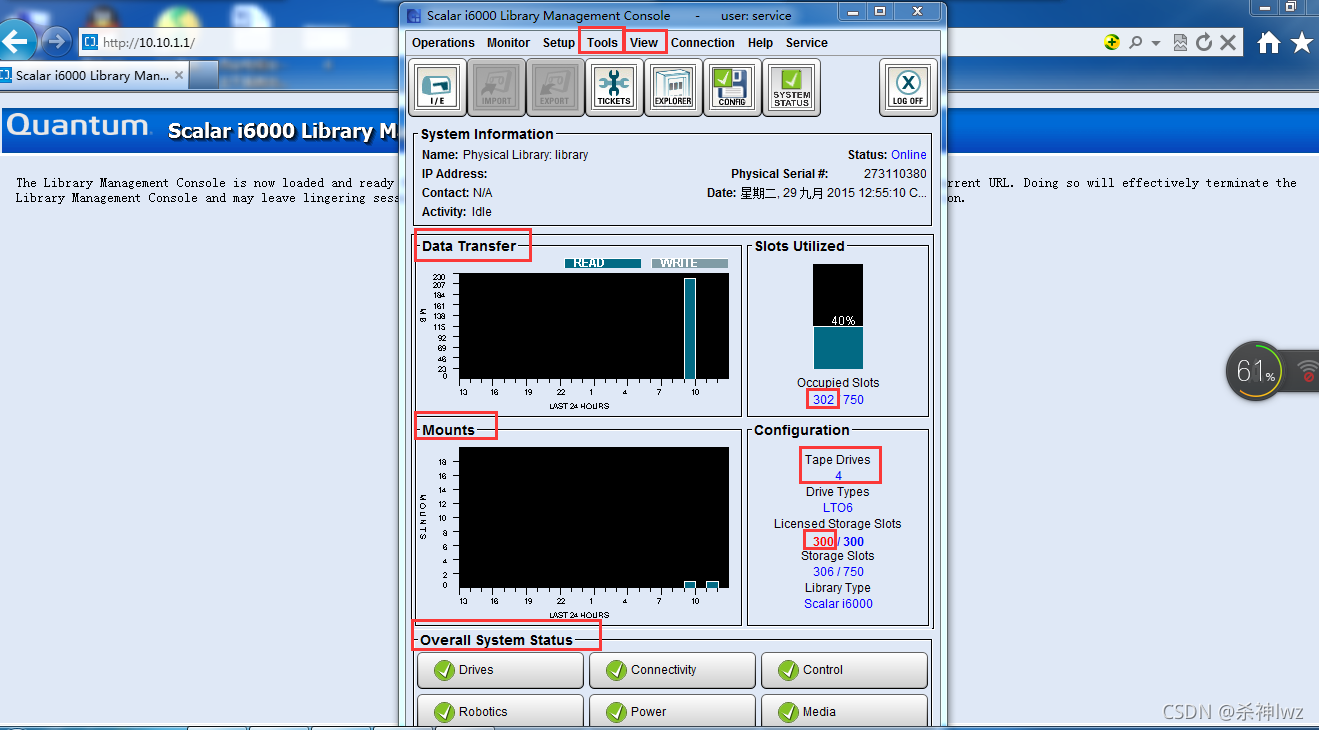
Task: Click the Media status button
Action: click(844, 711)
